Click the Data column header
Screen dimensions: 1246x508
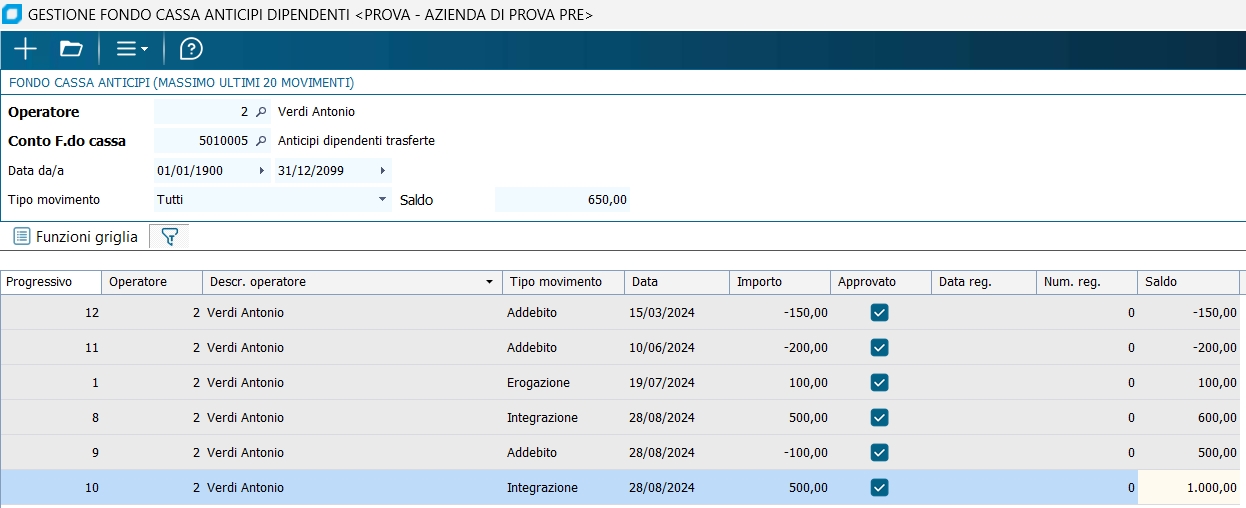point(675,283)
